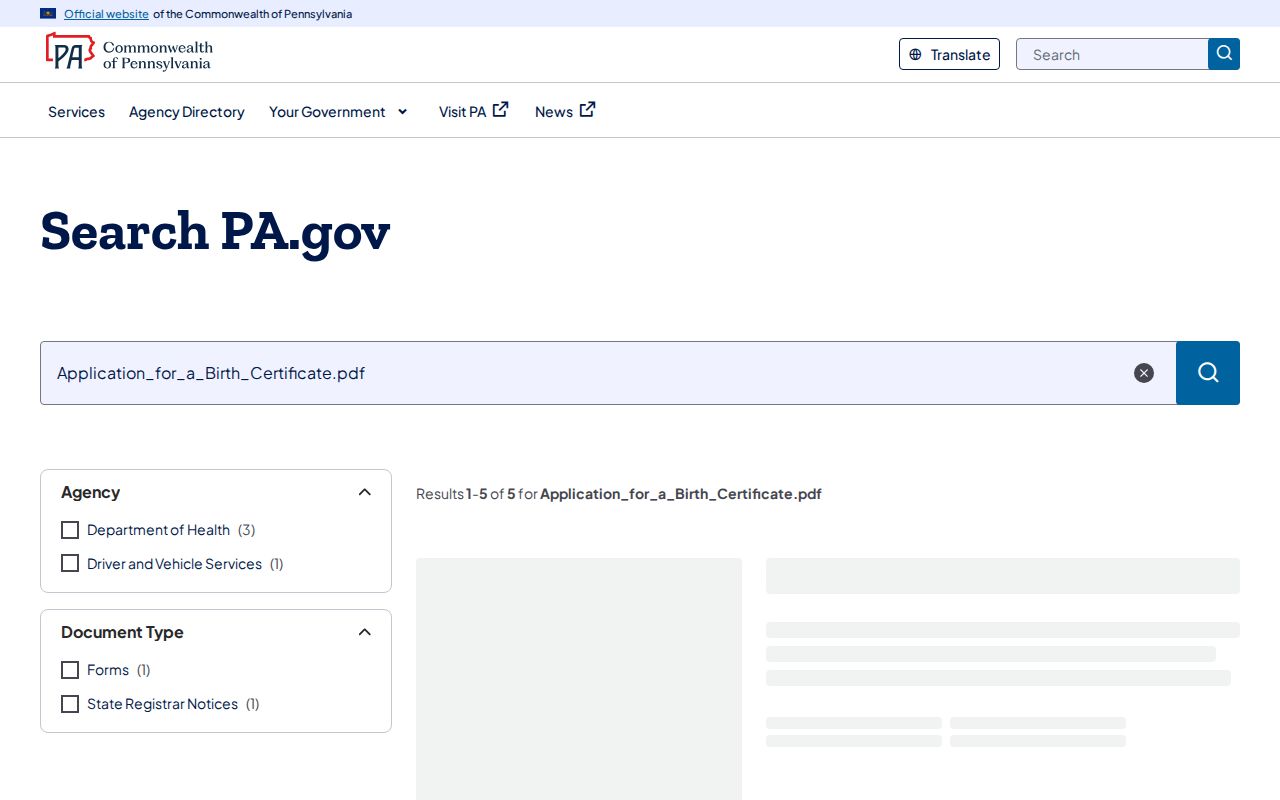This screenshot has height=800, width=1280.
Task: Open the News link
Action: (x=554, y=112)
